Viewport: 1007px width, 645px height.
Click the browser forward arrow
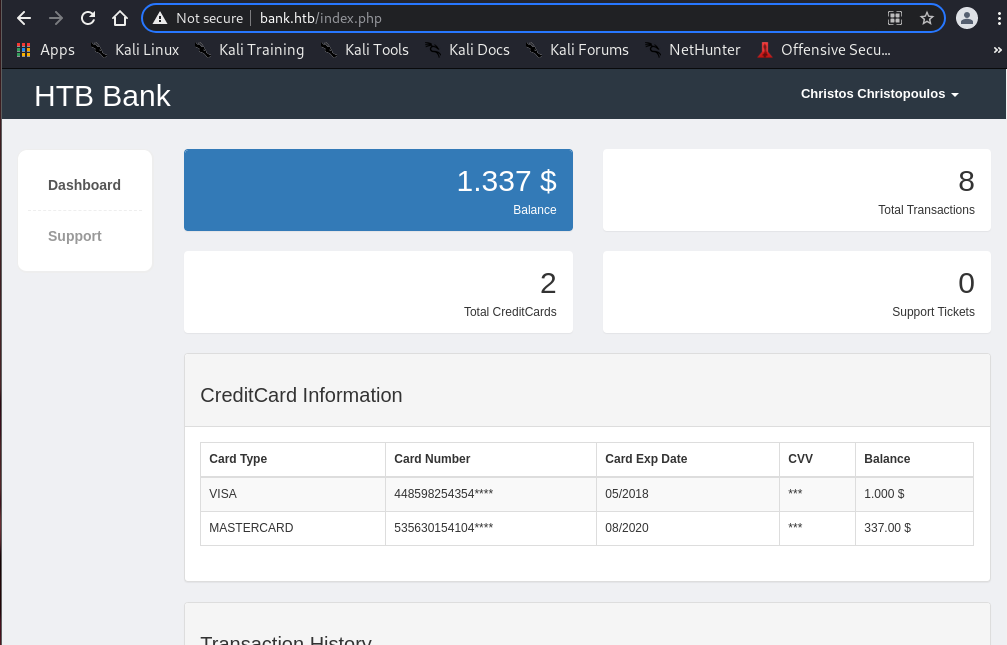click(x=56, y=18)
